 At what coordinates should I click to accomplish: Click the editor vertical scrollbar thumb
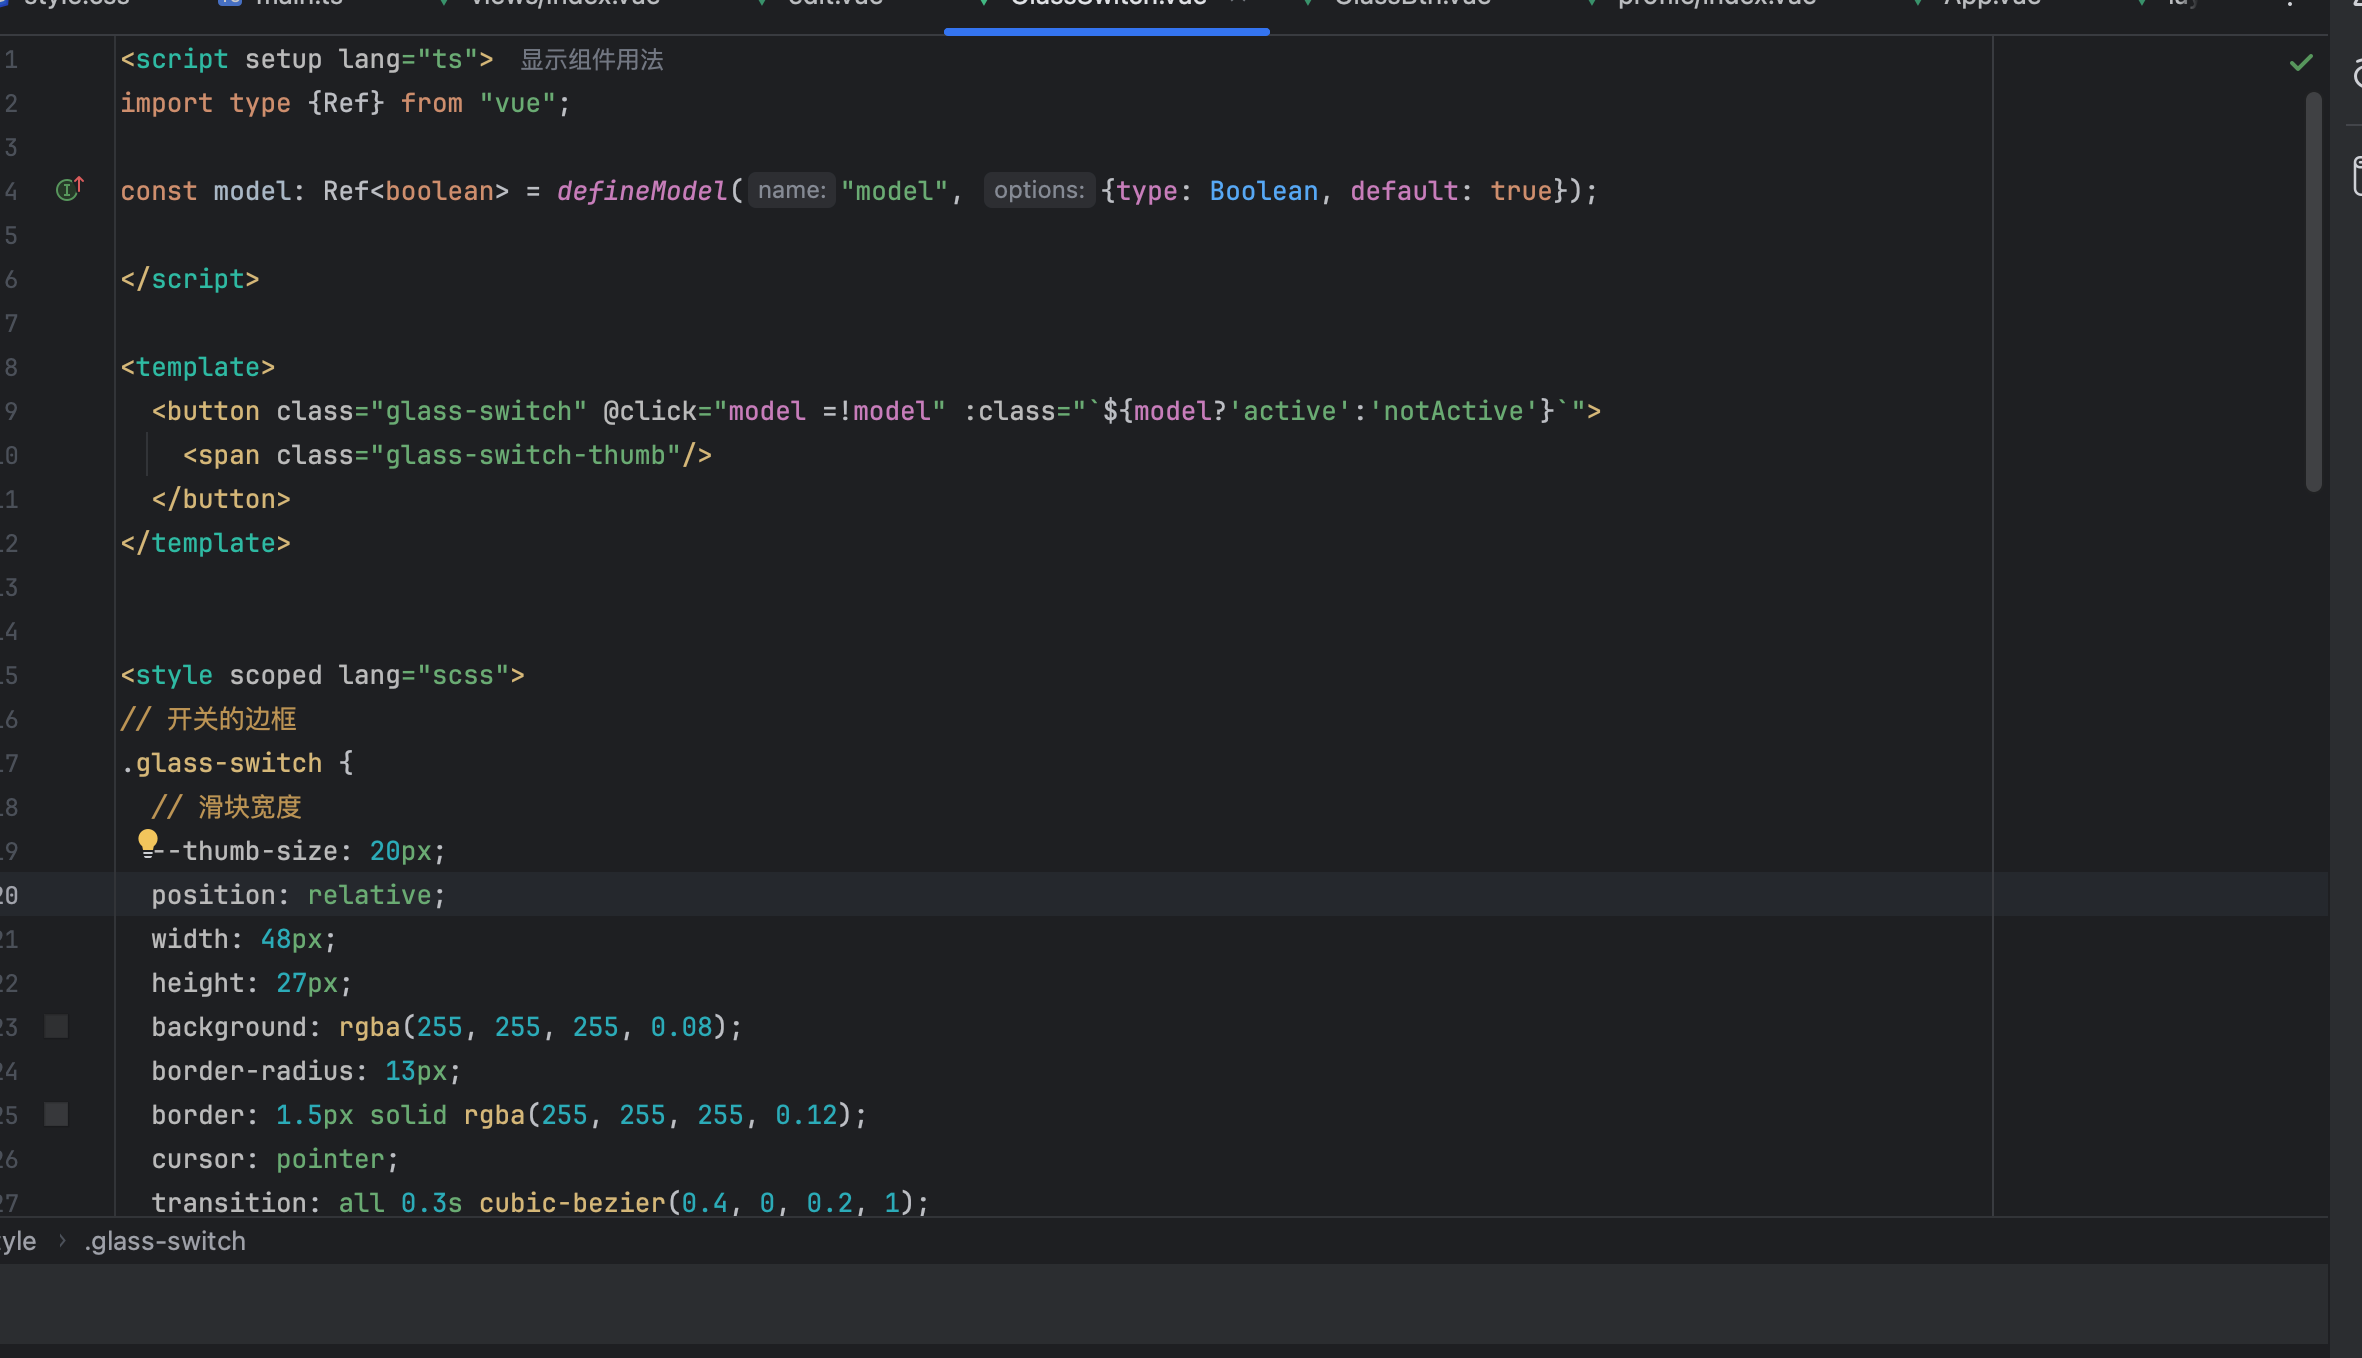pos(2313,290)
